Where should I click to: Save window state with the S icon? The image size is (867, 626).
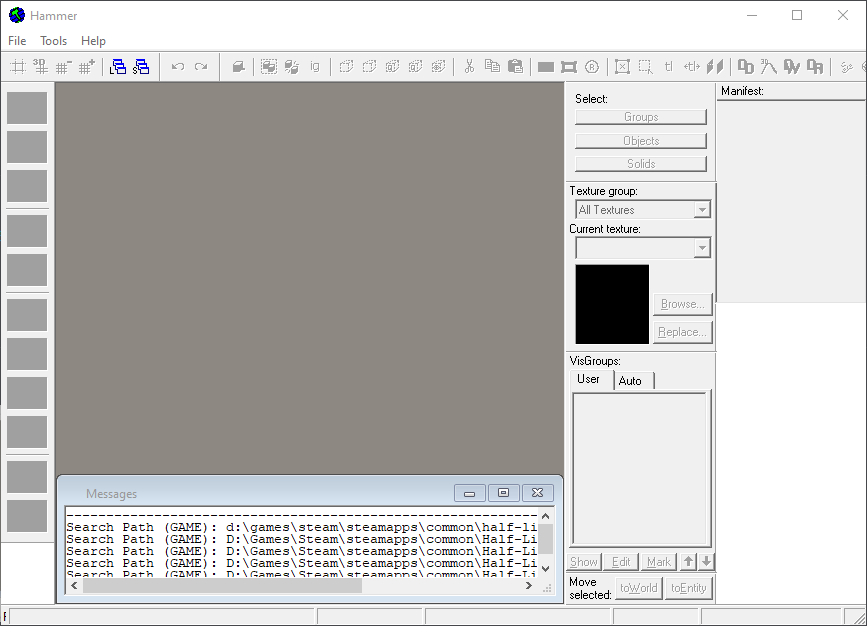coord(141,67)
